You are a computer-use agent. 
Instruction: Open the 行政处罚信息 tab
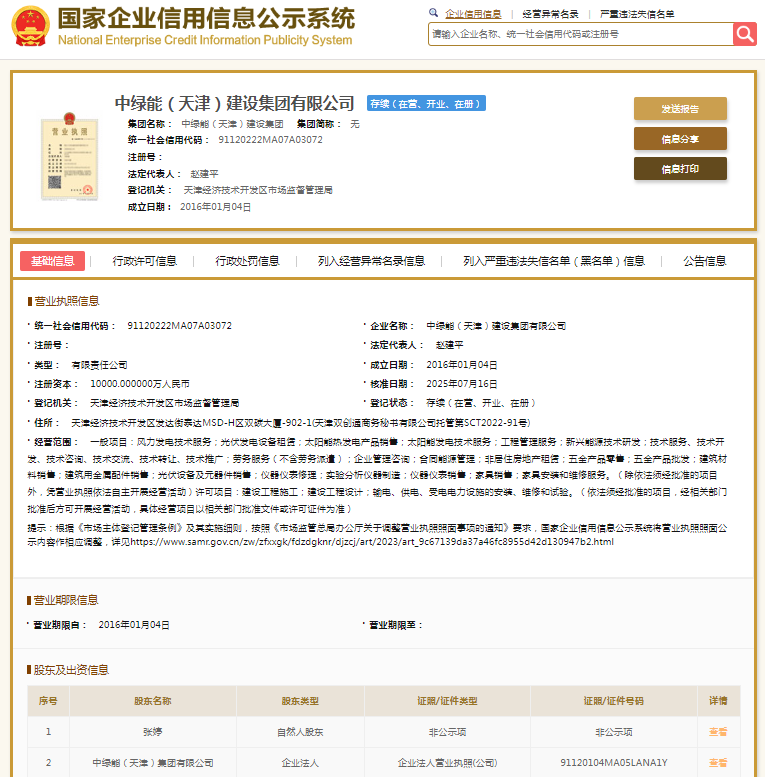pyautogui.click(x=247, y=261)
